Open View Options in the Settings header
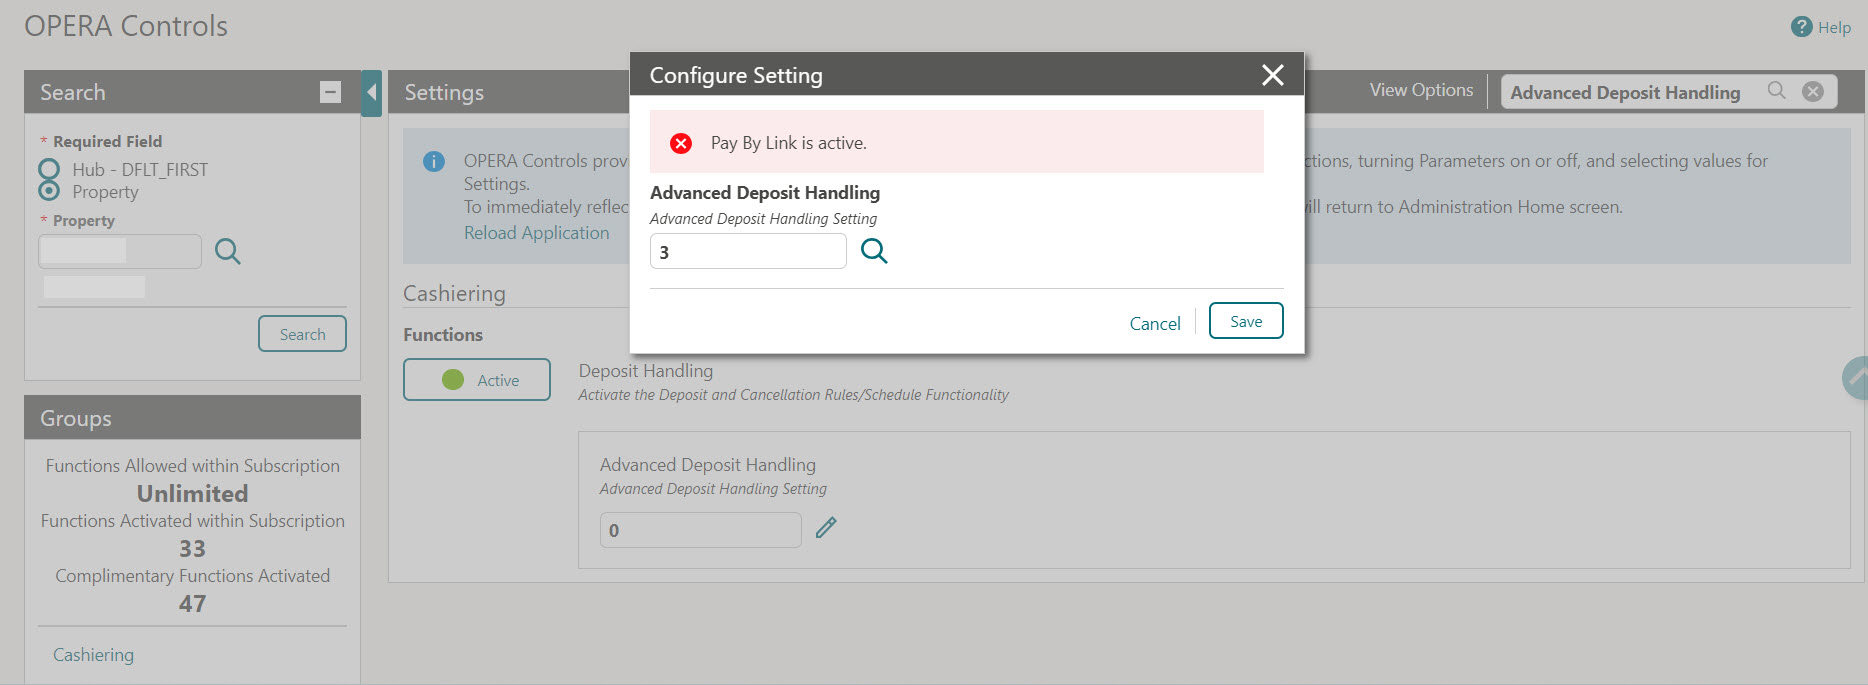The width and height of the screenshot is (1868, 685). pyautogui.click(x=1421, y=90)
